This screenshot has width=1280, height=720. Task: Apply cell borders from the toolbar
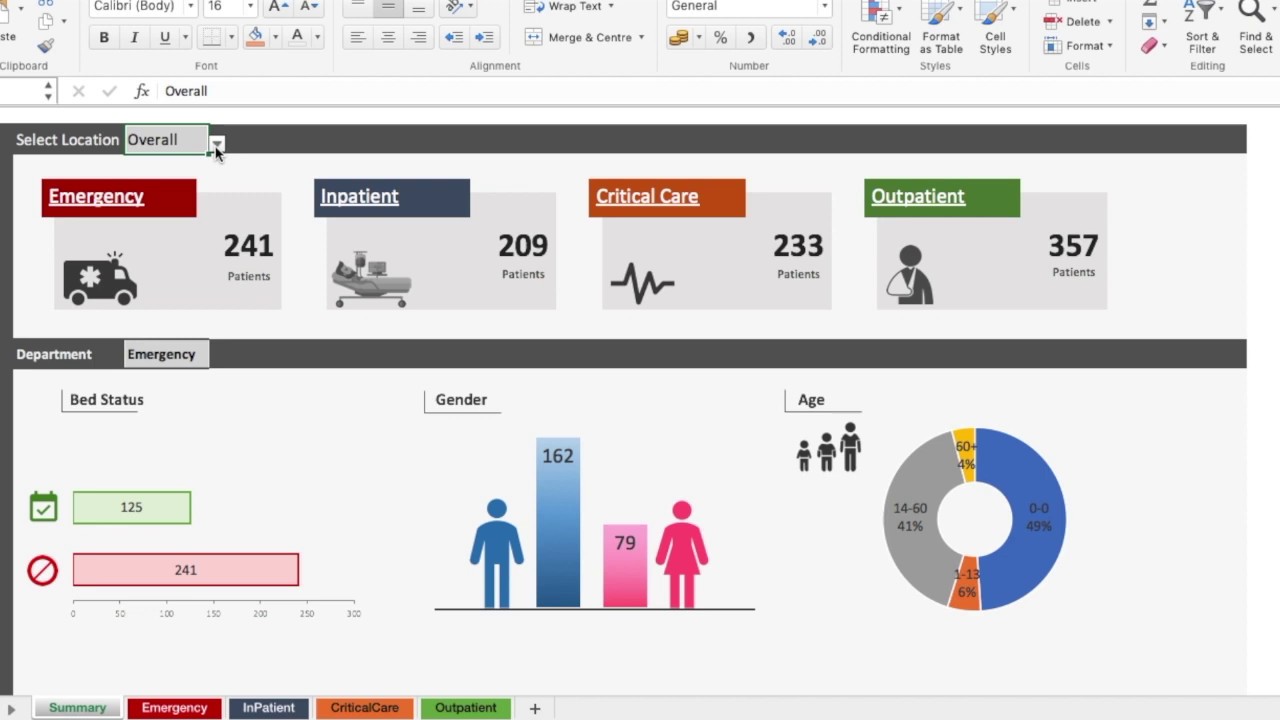[211, 38]
